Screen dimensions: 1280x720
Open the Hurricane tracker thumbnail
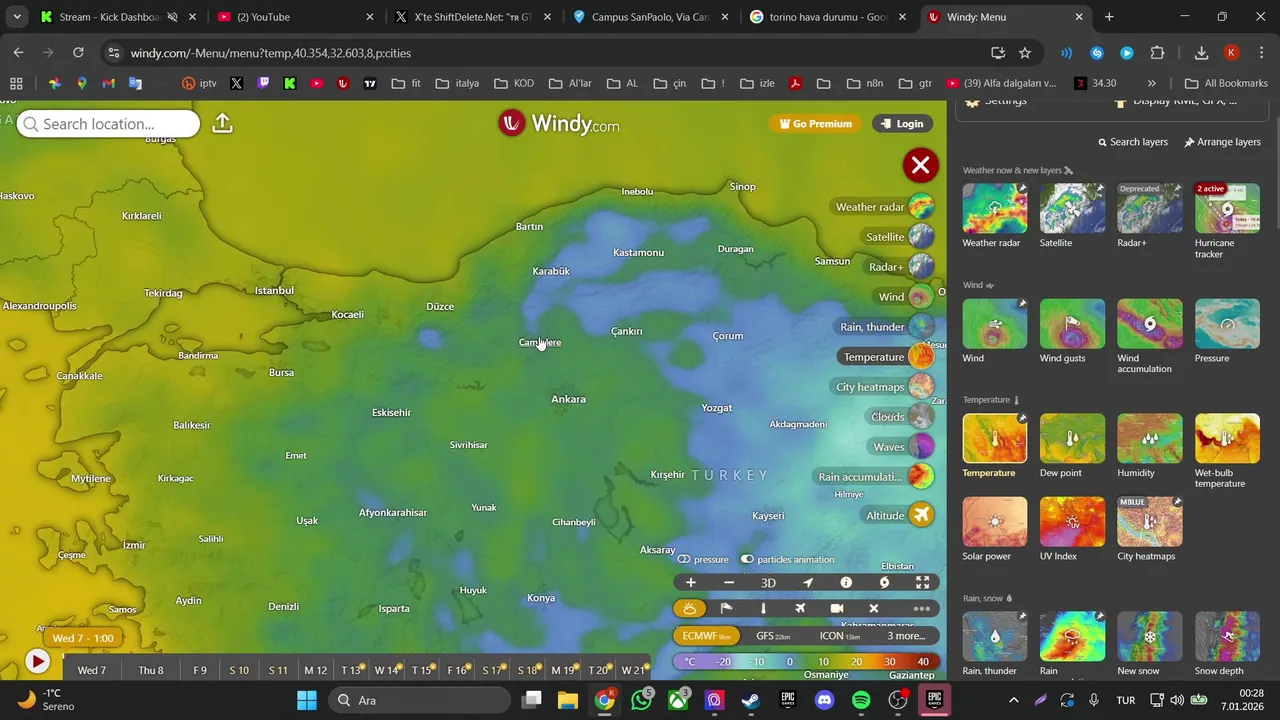tap(1227, 208)
